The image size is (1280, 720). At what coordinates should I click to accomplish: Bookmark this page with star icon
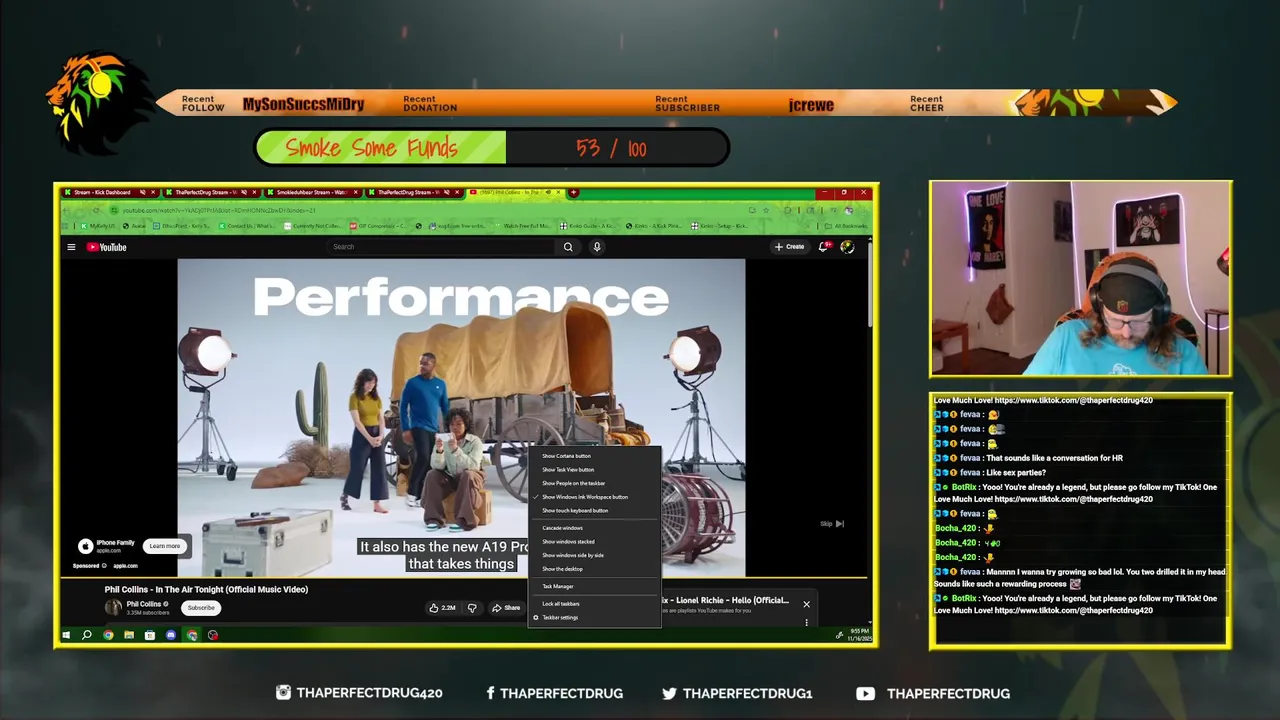click(x=765, y=210)
